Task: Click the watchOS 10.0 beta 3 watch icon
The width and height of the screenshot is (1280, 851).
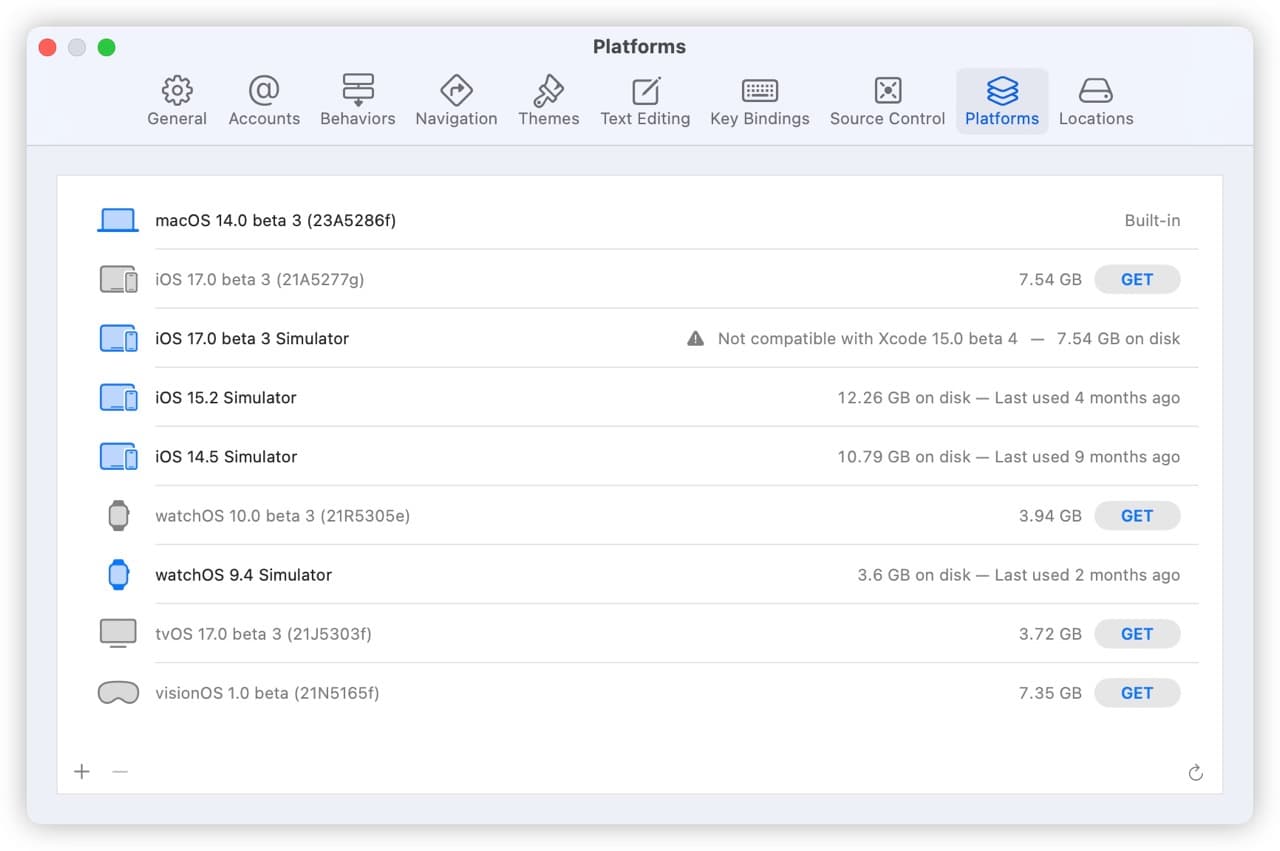Action: pyautogui.click(x=118, y=515)
